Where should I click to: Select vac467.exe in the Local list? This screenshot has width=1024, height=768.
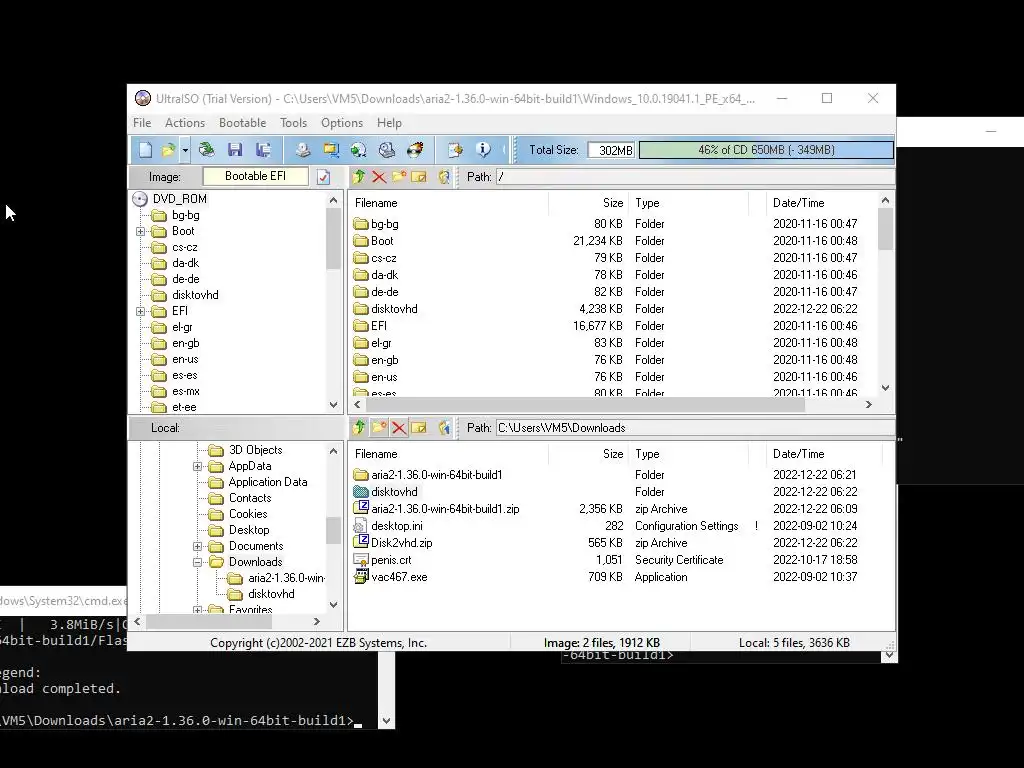click(x=620, y=577)
